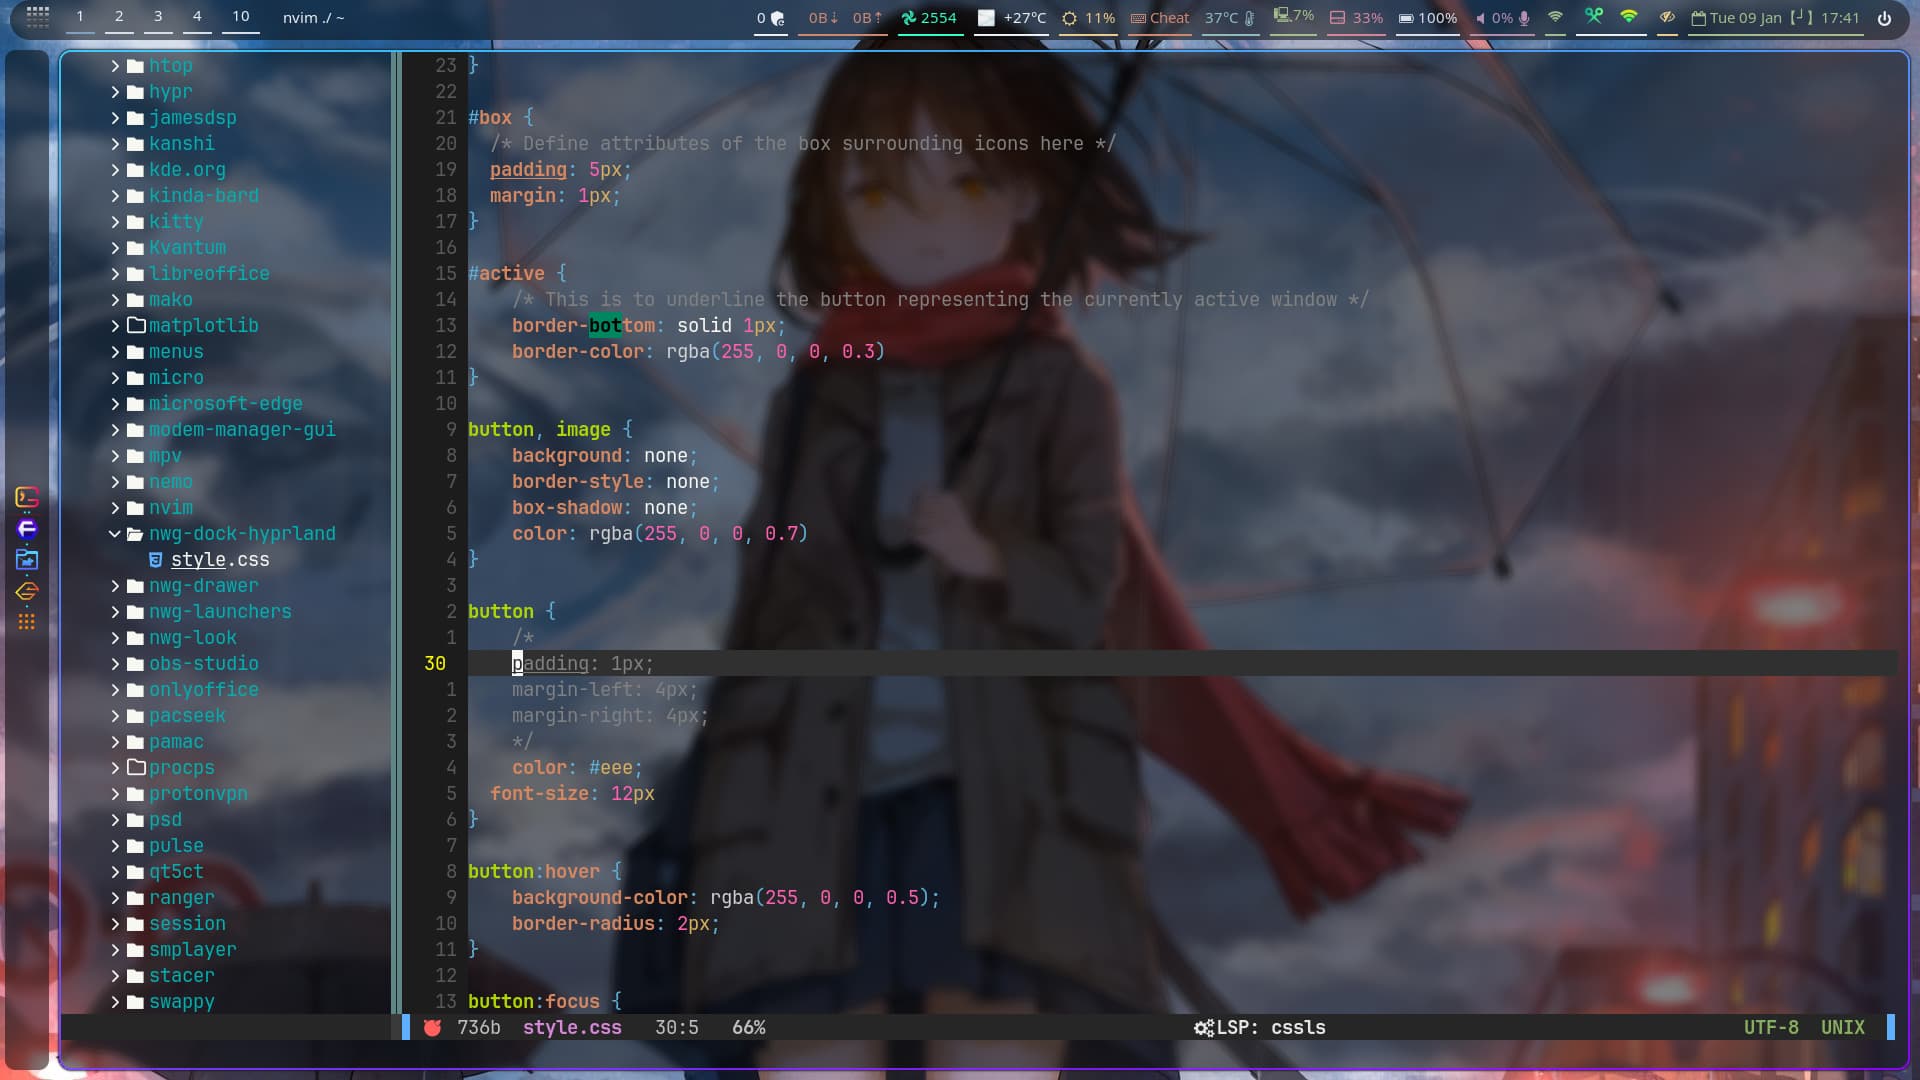1920x1080 pixels.
Task: Collapse the nwg-dock-hyprland folder
Action: point(114,533)
